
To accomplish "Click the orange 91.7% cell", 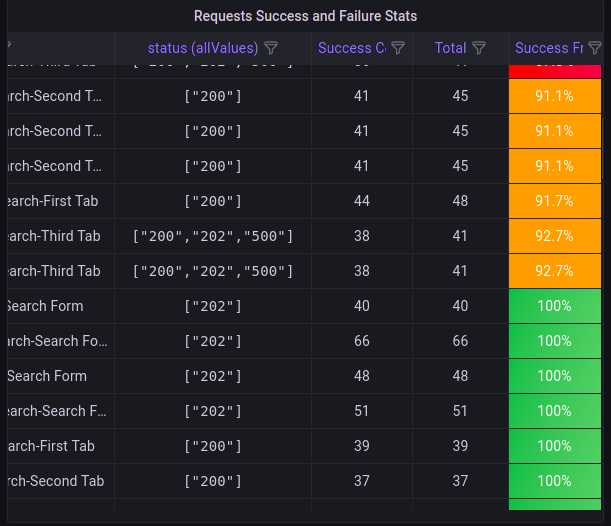I will click(x=554, y=201).
